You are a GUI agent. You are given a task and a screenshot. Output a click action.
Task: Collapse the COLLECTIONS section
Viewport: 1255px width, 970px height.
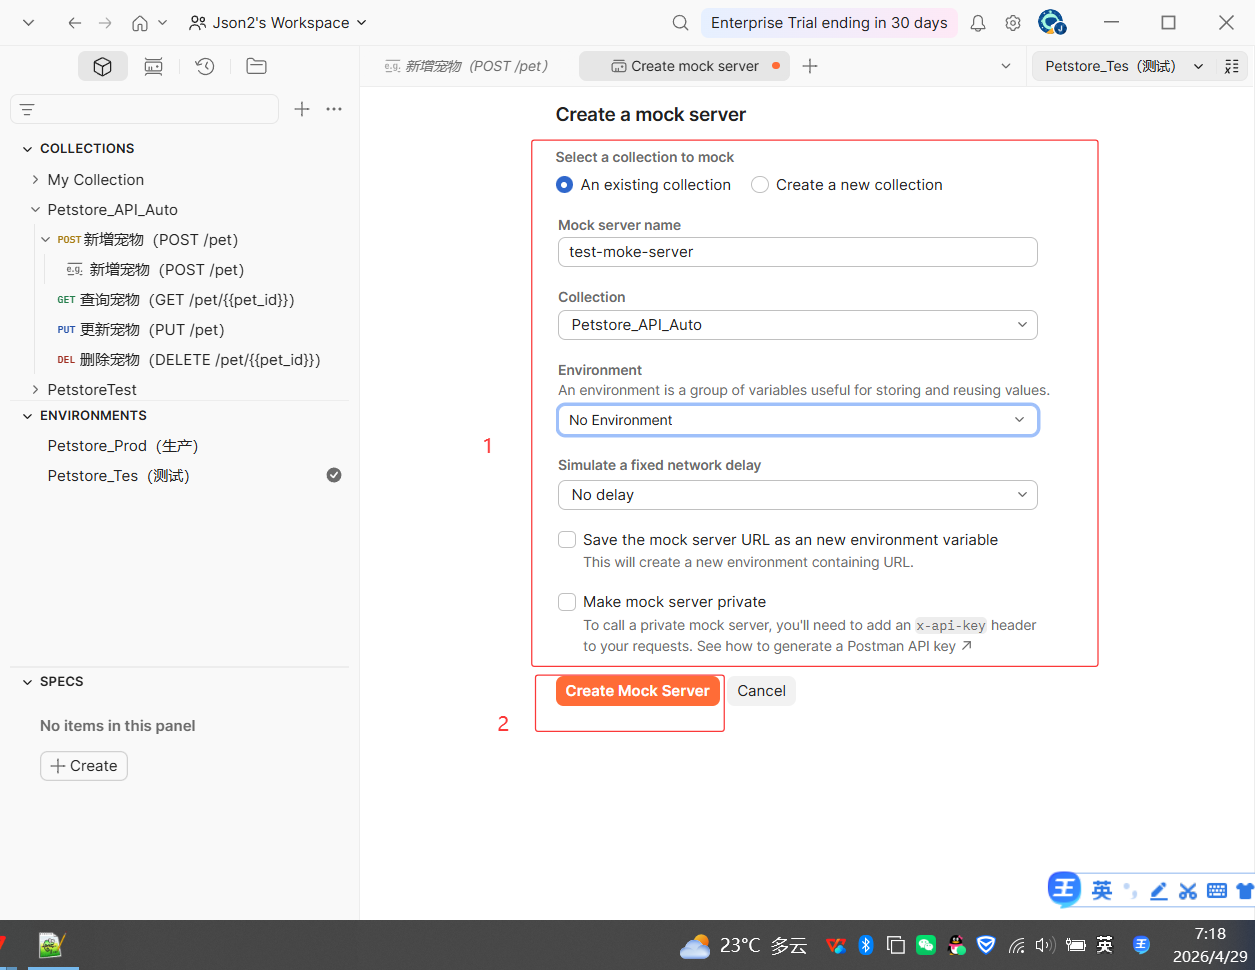click(x=28, y=149)
